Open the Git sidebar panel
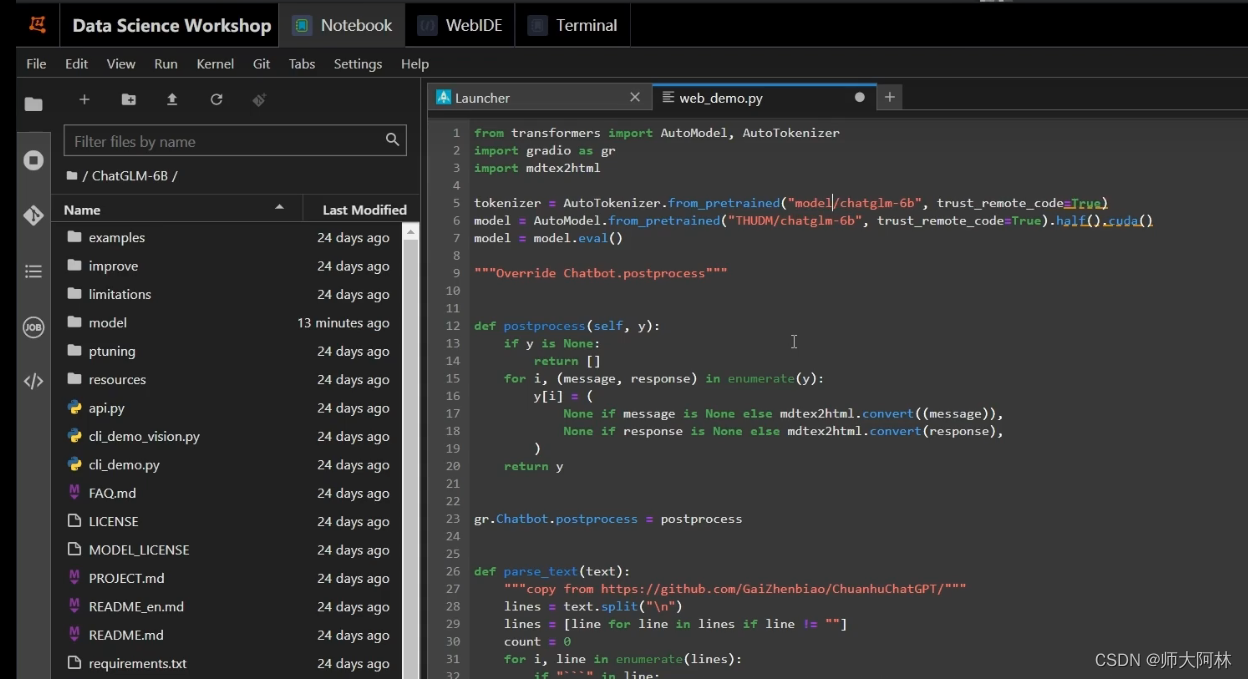 [x=33, y=215]
